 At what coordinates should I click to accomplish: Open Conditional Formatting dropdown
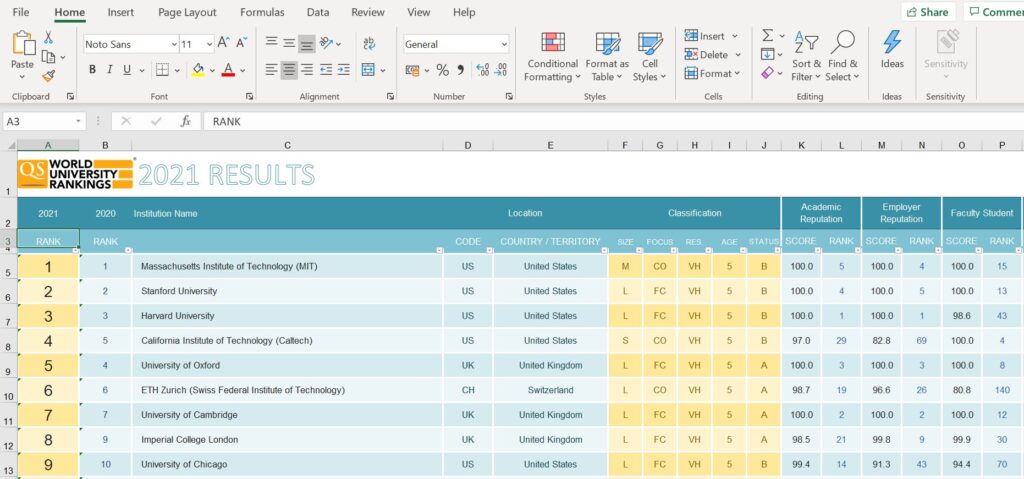pyautogui.click(x=552, y=57)
